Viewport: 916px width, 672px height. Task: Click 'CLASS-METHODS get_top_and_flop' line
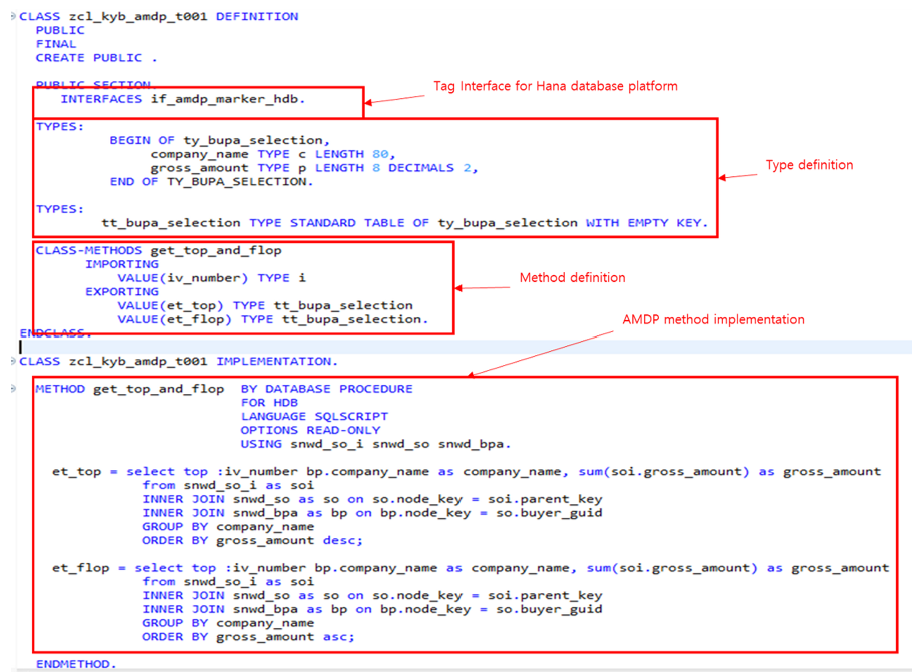pos(159,250)
